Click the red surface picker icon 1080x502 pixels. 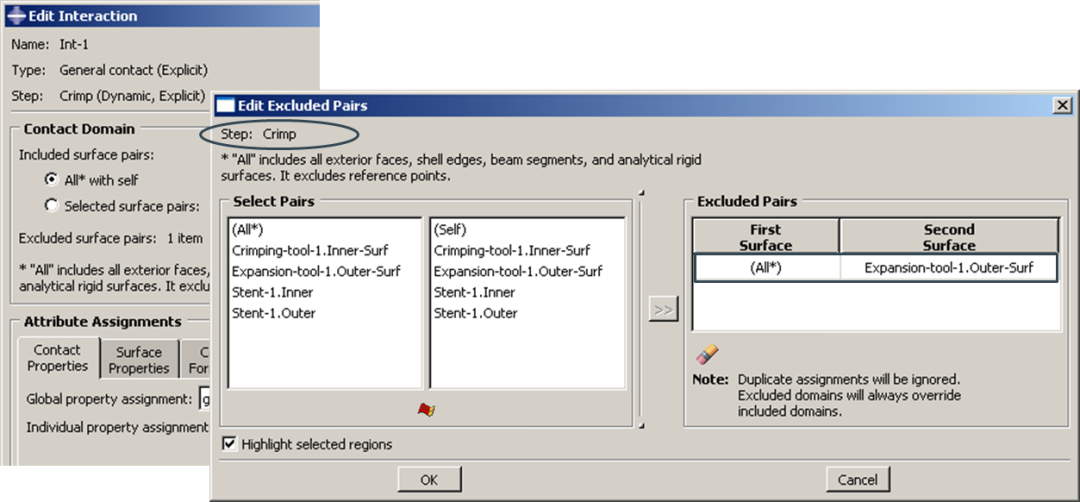[x=426, y=410]
